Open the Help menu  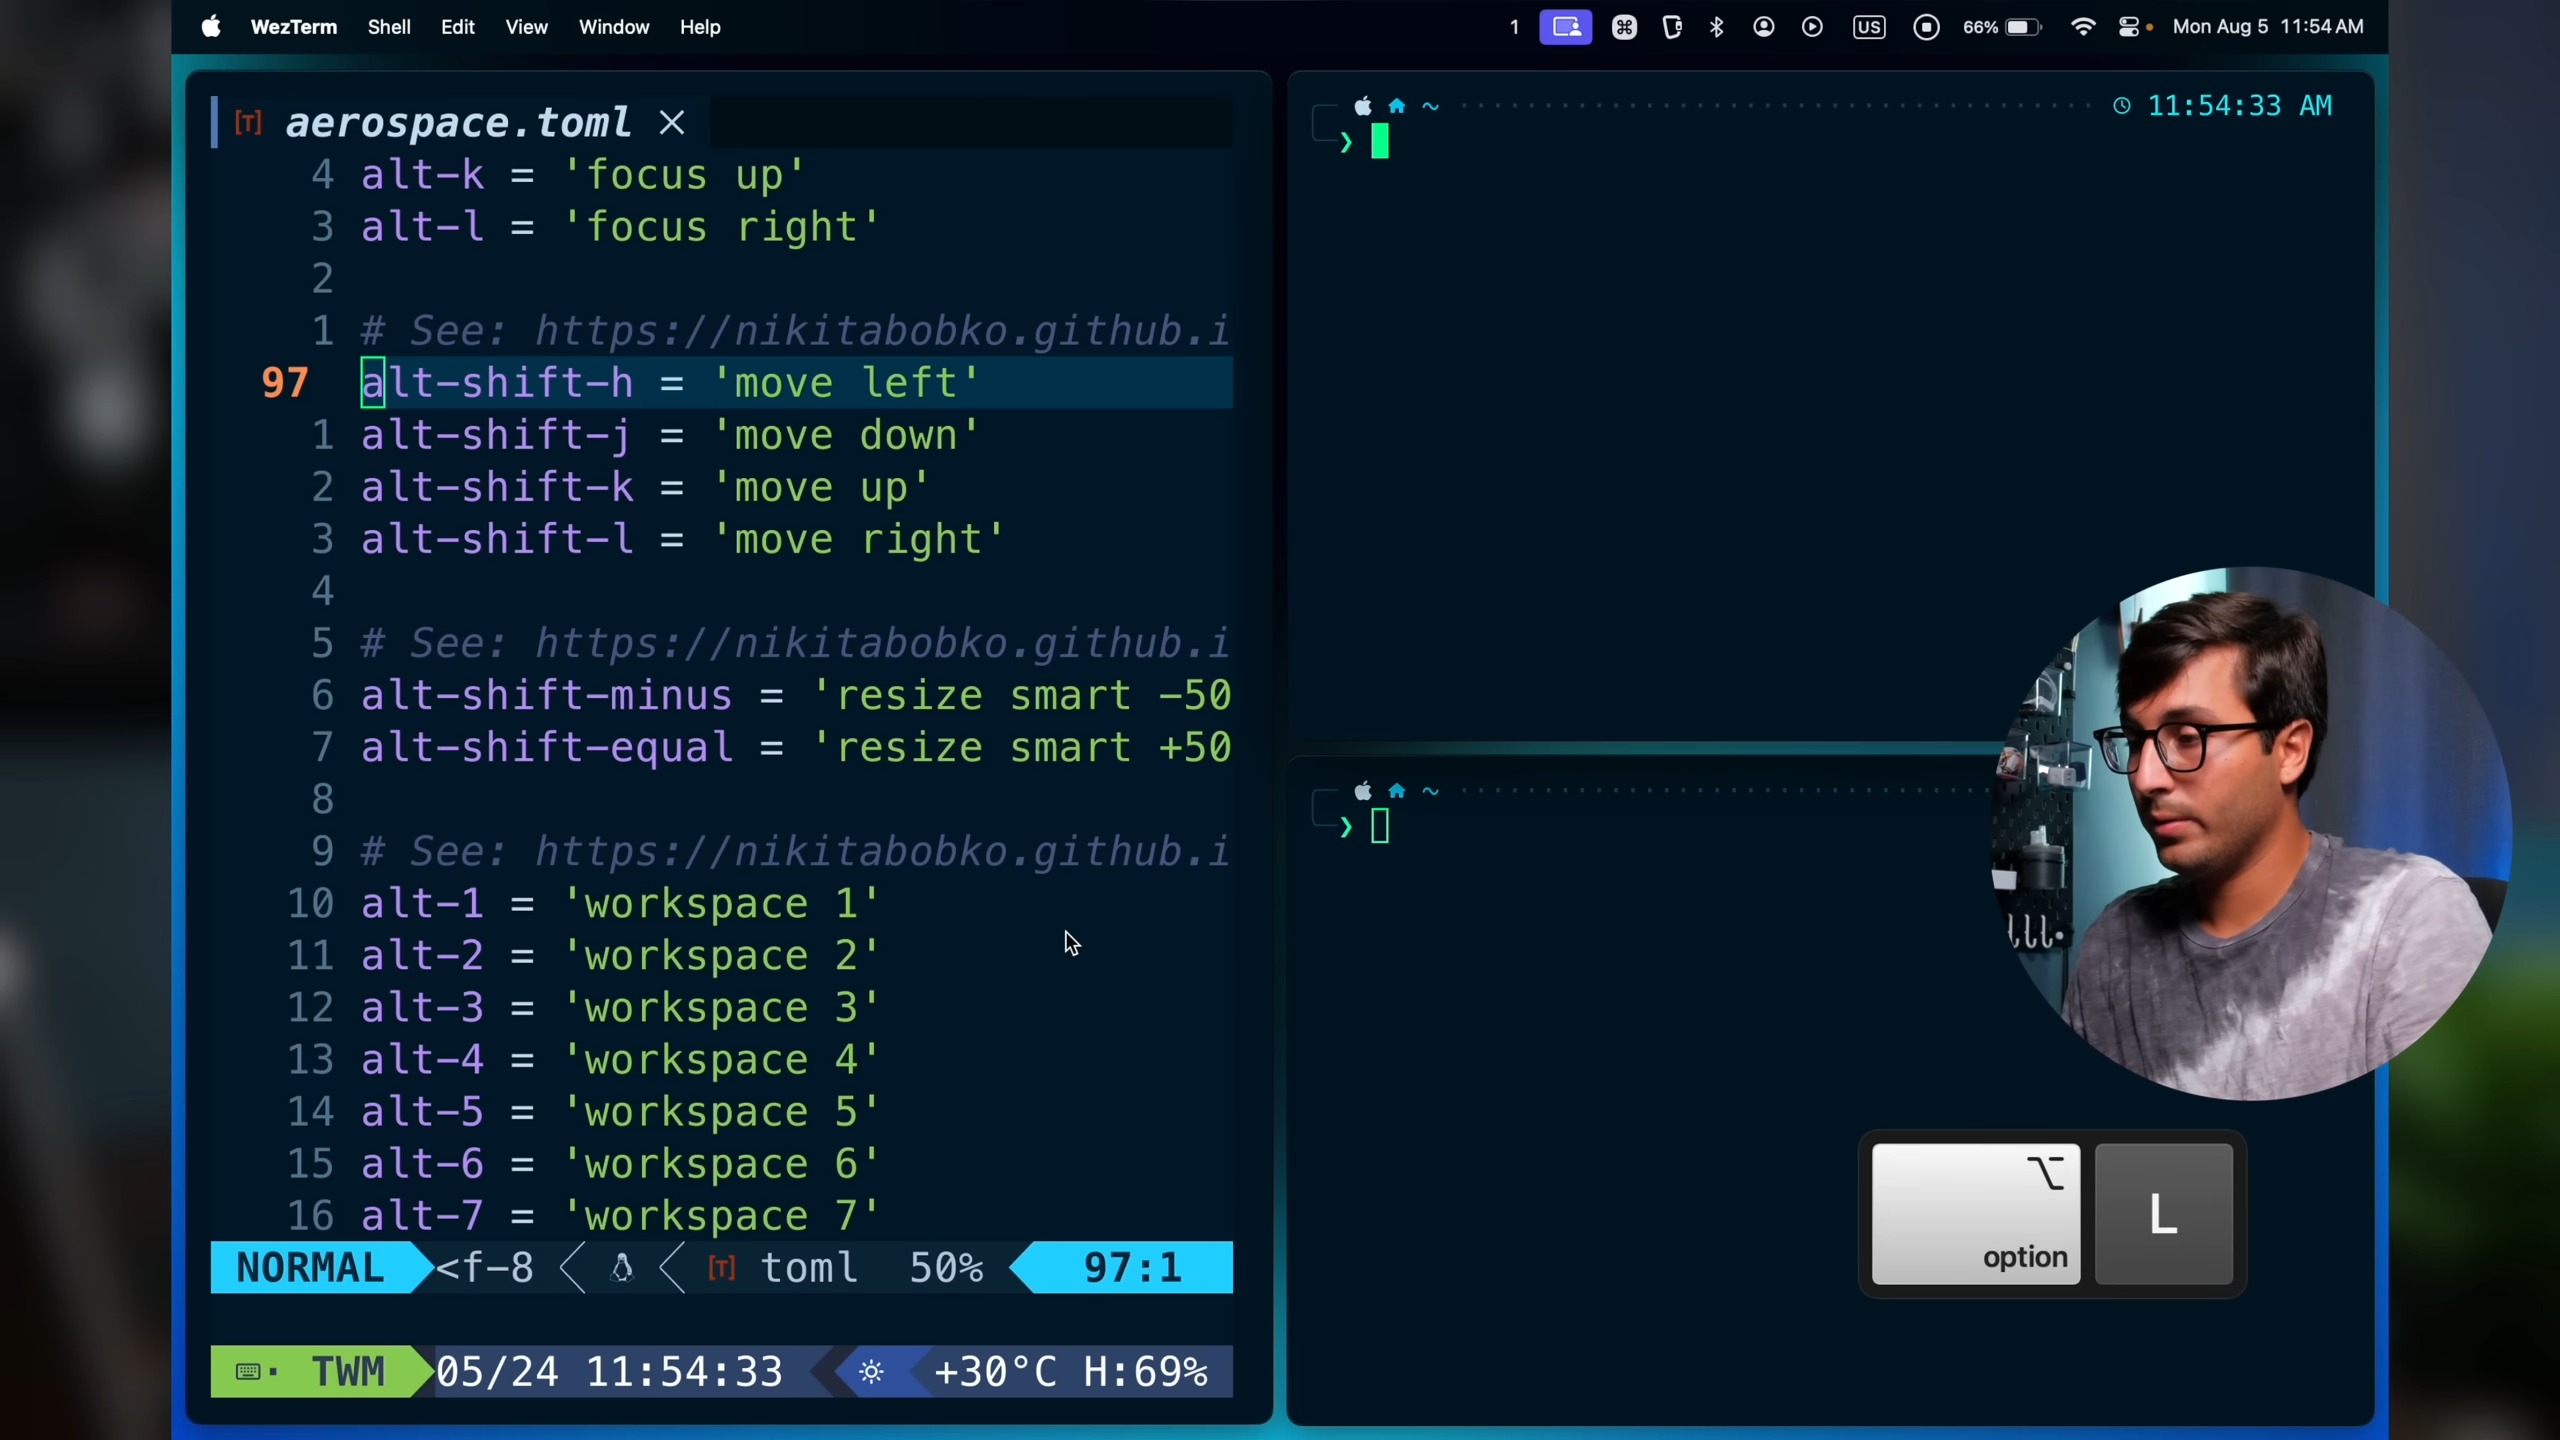coord(700,27)
